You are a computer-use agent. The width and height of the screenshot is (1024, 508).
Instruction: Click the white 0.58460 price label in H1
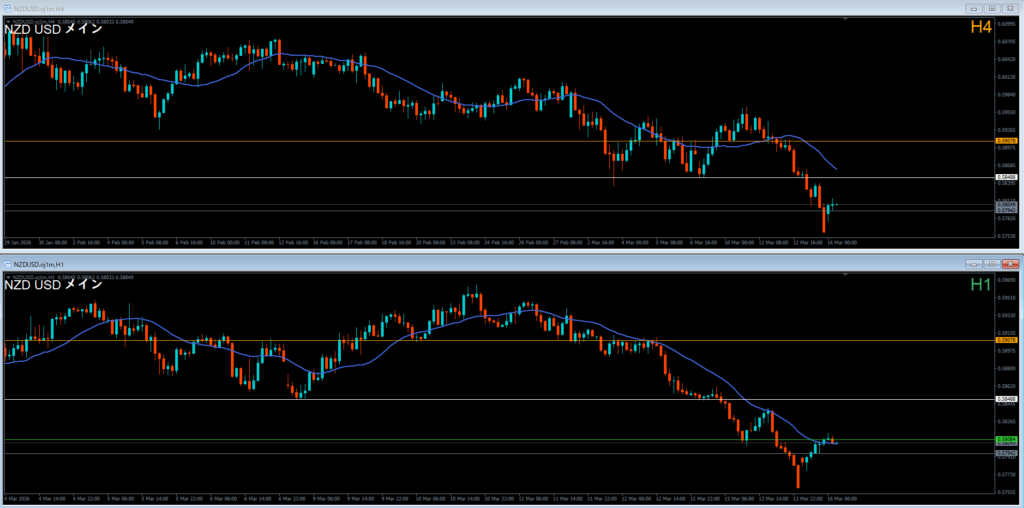pyautogui.click(x=1007, y=399)
